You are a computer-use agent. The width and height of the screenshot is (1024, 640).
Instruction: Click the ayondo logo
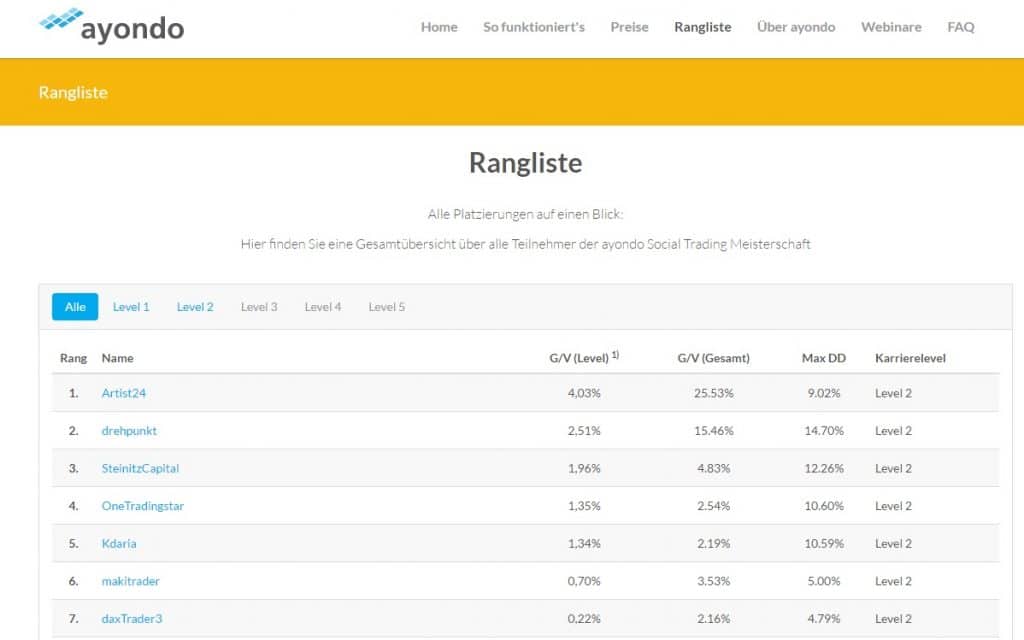111,26
